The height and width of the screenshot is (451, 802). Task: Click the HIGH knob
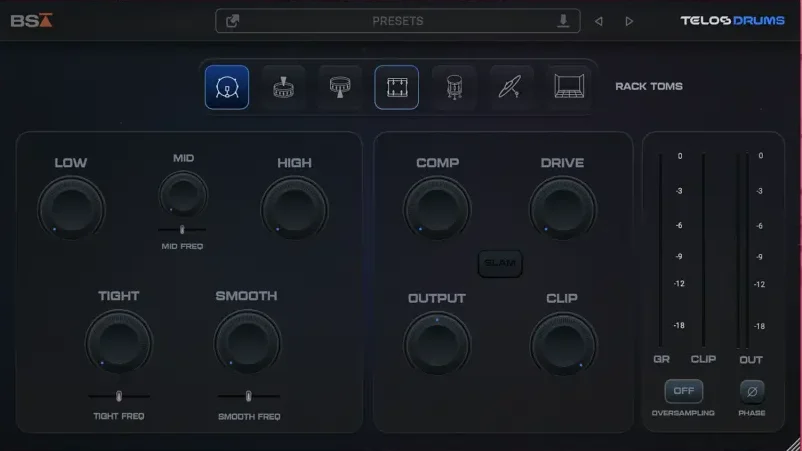(294, 209)
